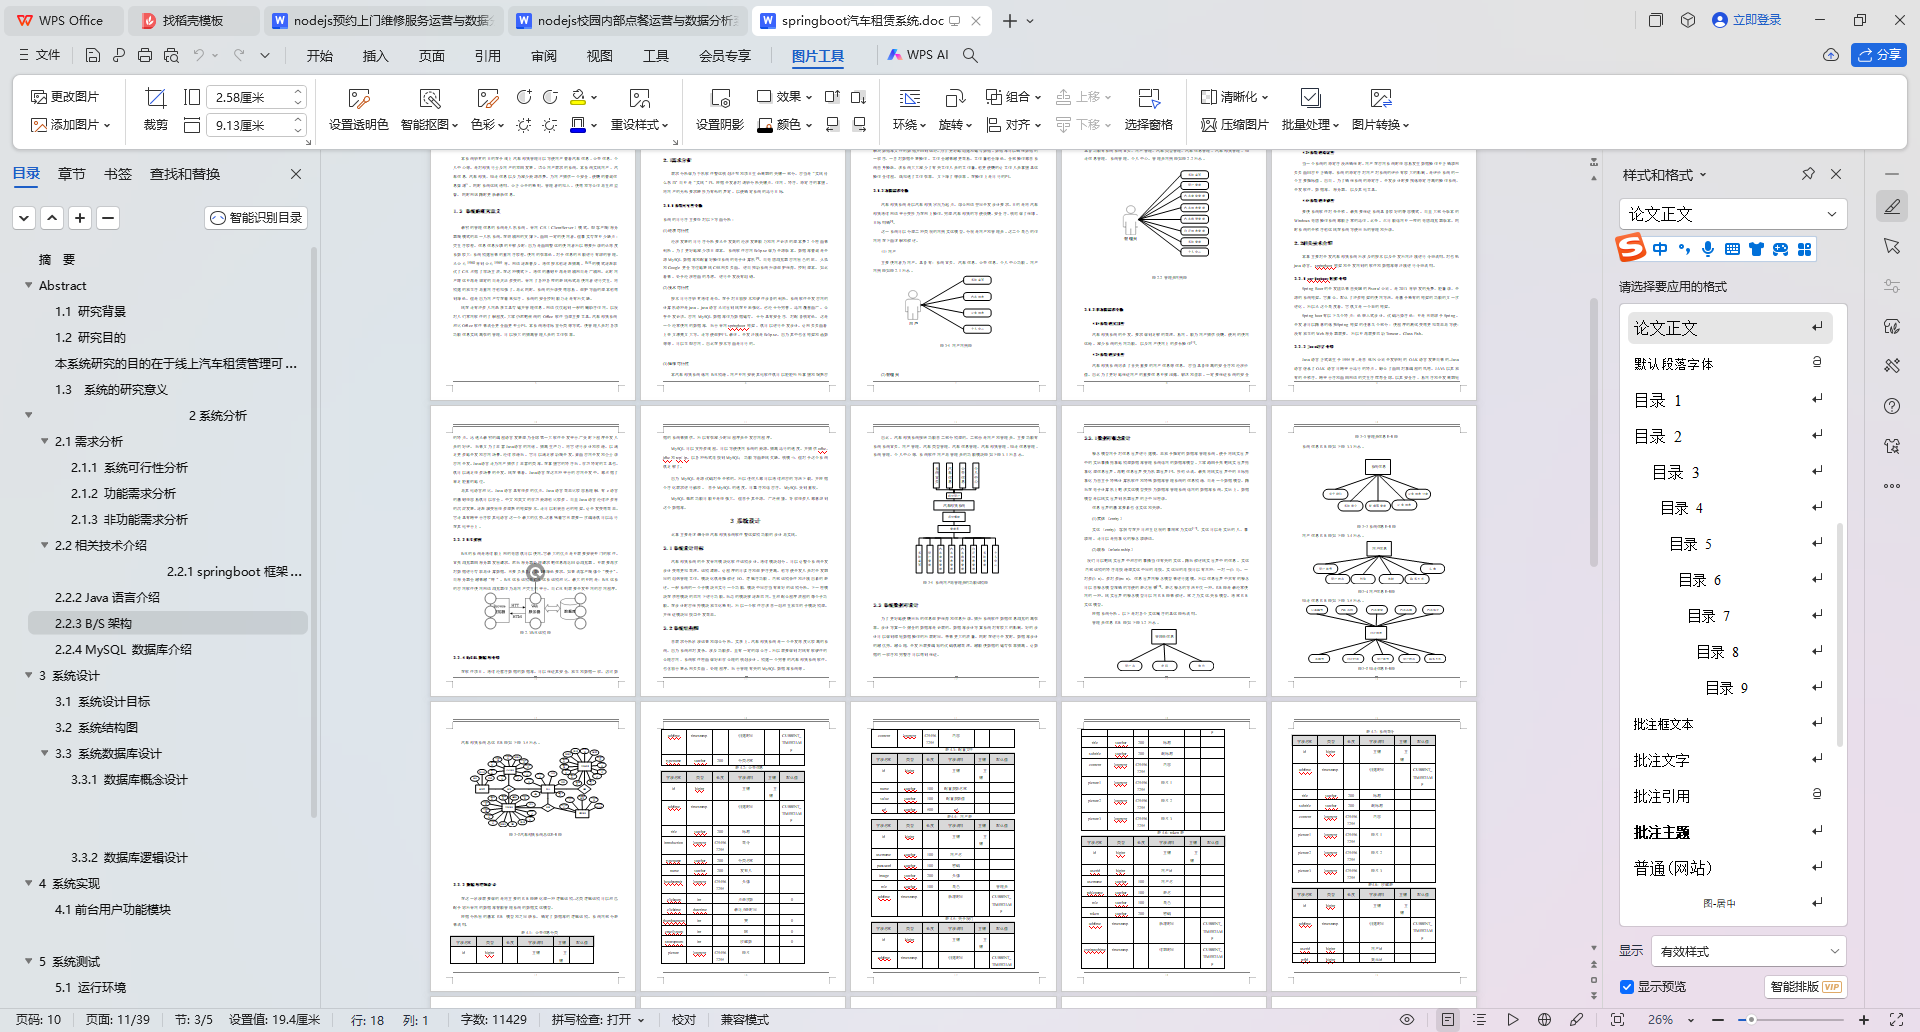Collapse 2.1 需求分析 outline node
This screenshot has height=1032, width=1920.
pyautogui.click(x=44, y=441)
